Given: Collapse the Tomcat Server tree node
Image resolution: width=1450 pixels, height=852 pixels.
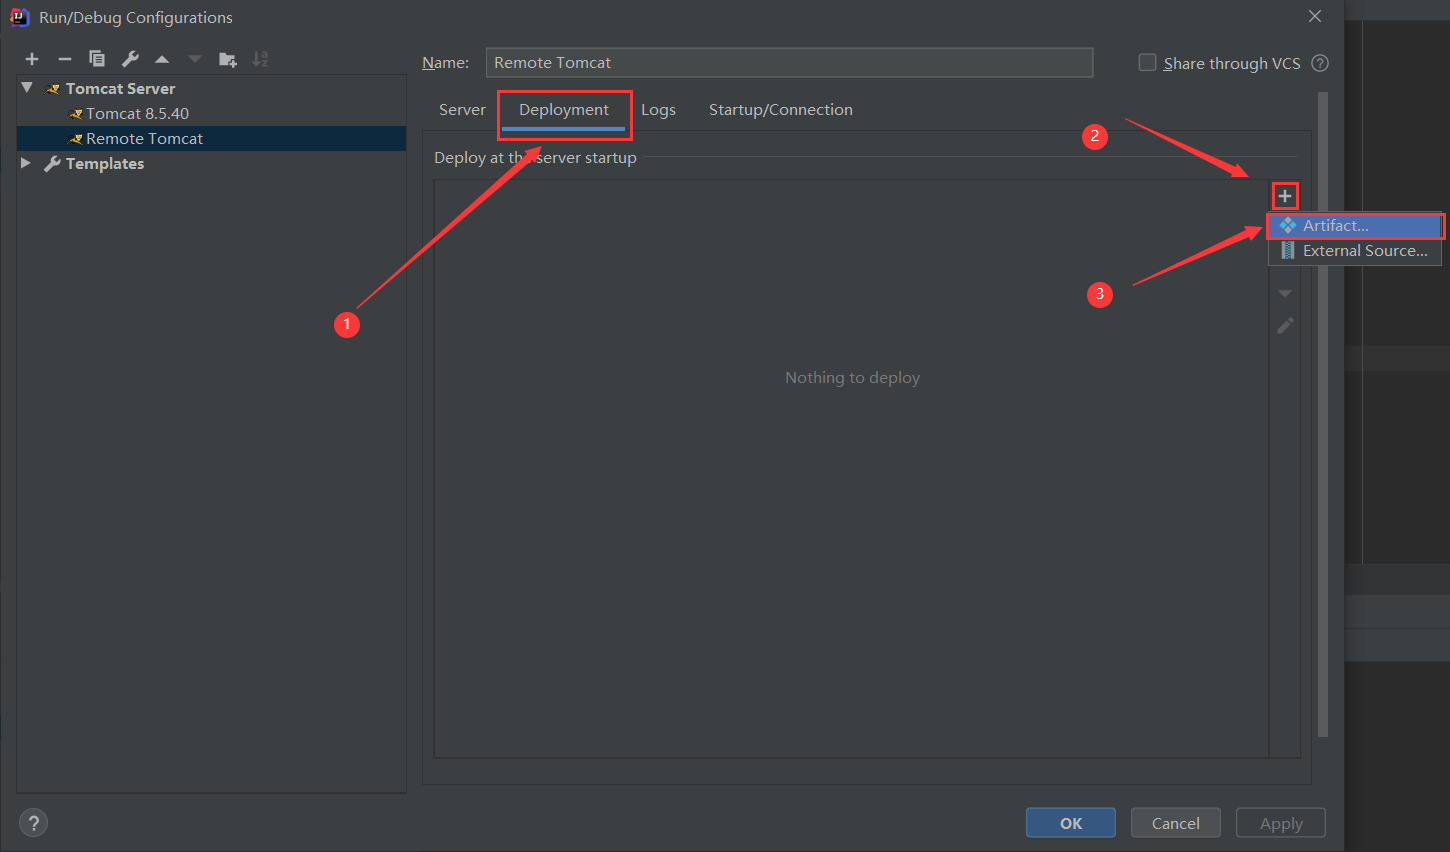Looking at the screenshot, I should [x=27, y=88].
